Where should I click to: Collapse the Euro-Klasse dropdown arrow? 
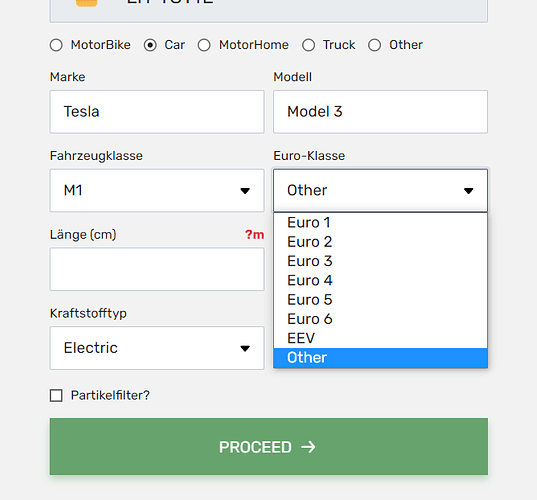[468, 191]
